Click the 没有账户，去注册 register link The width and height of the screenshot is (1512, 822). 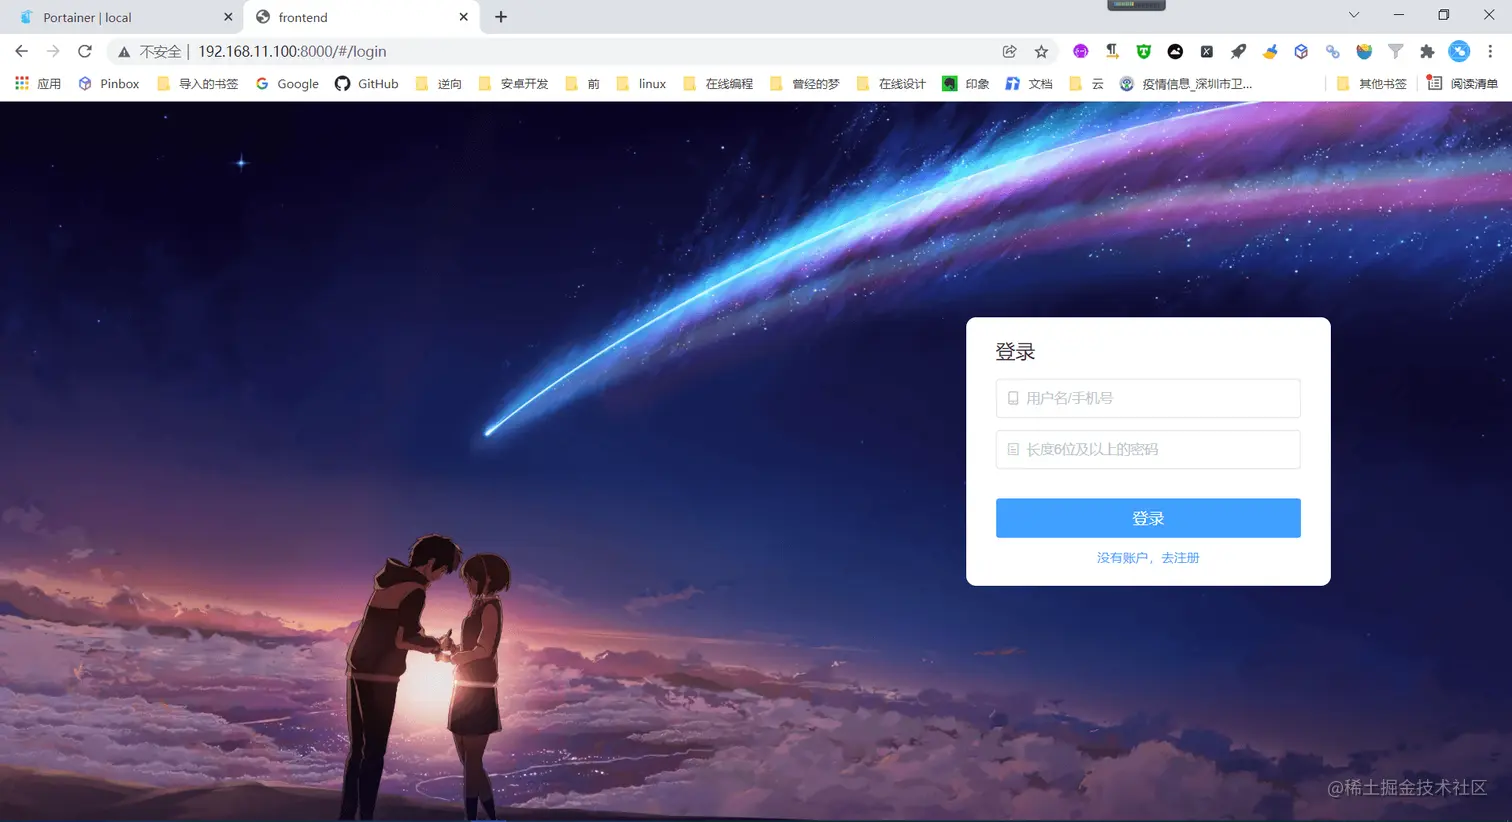pos(1147,558)
